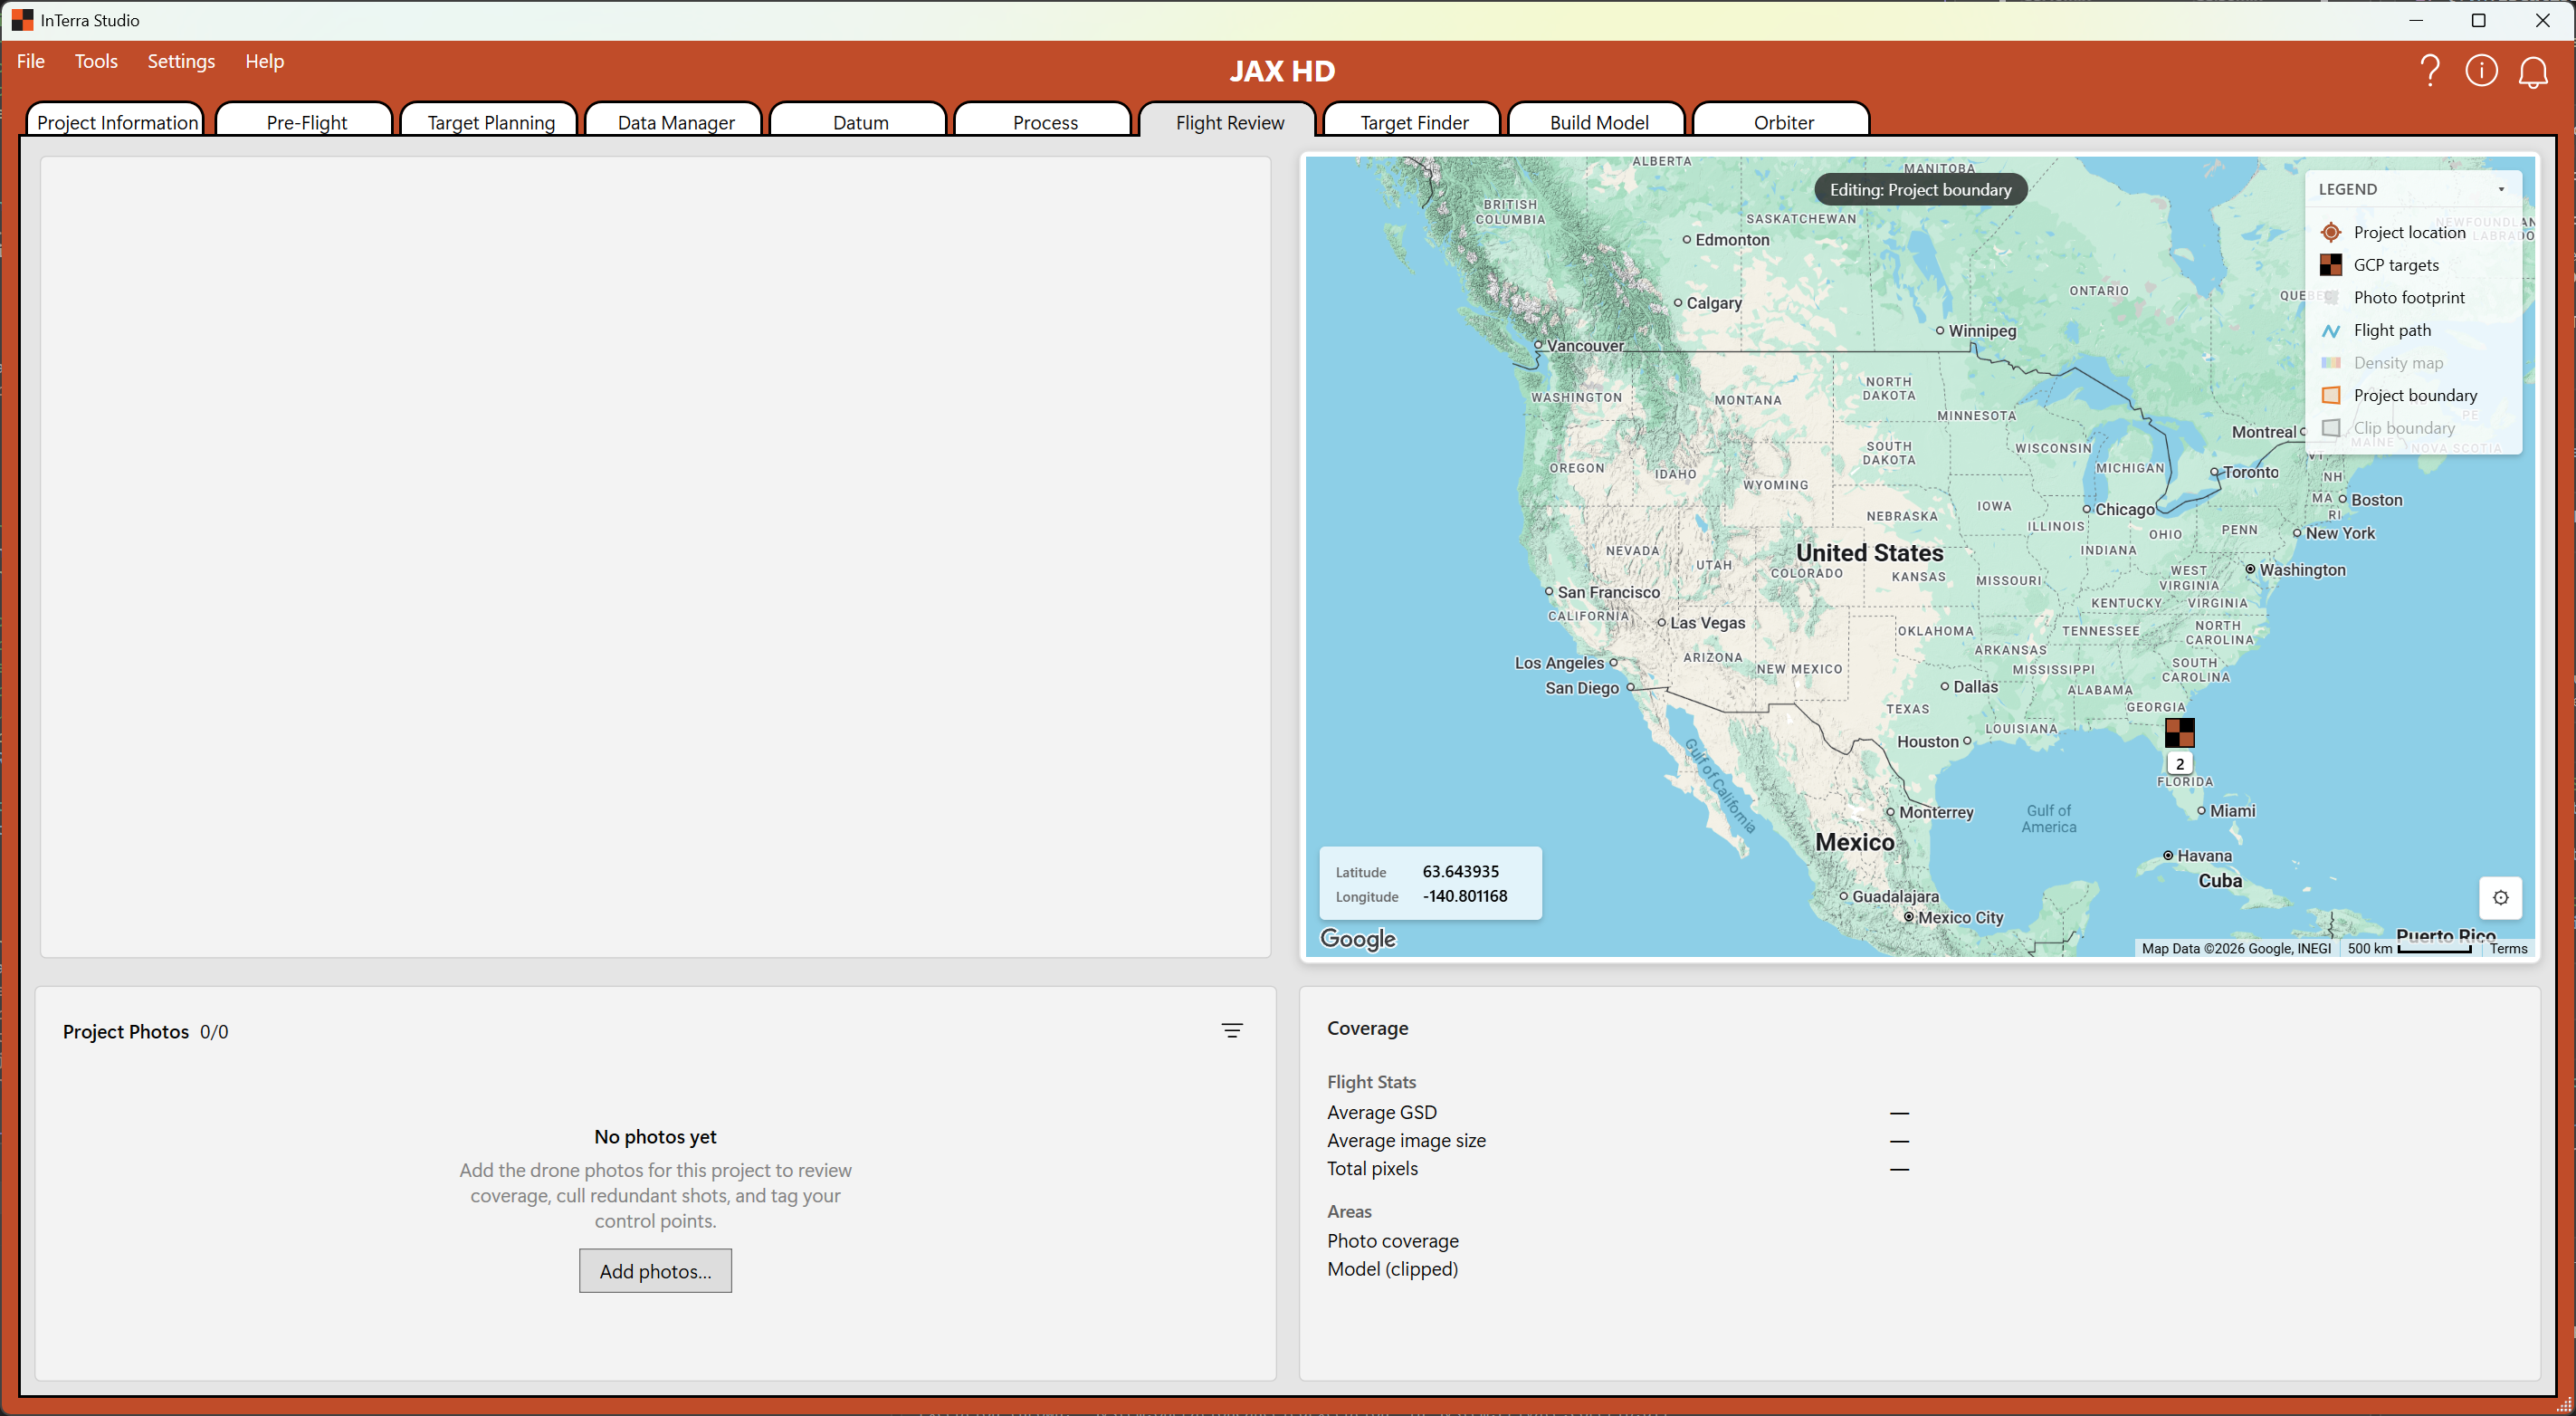Click the United States map label
Viewport: 2576px width, 1416px height.
point(1869,552)
